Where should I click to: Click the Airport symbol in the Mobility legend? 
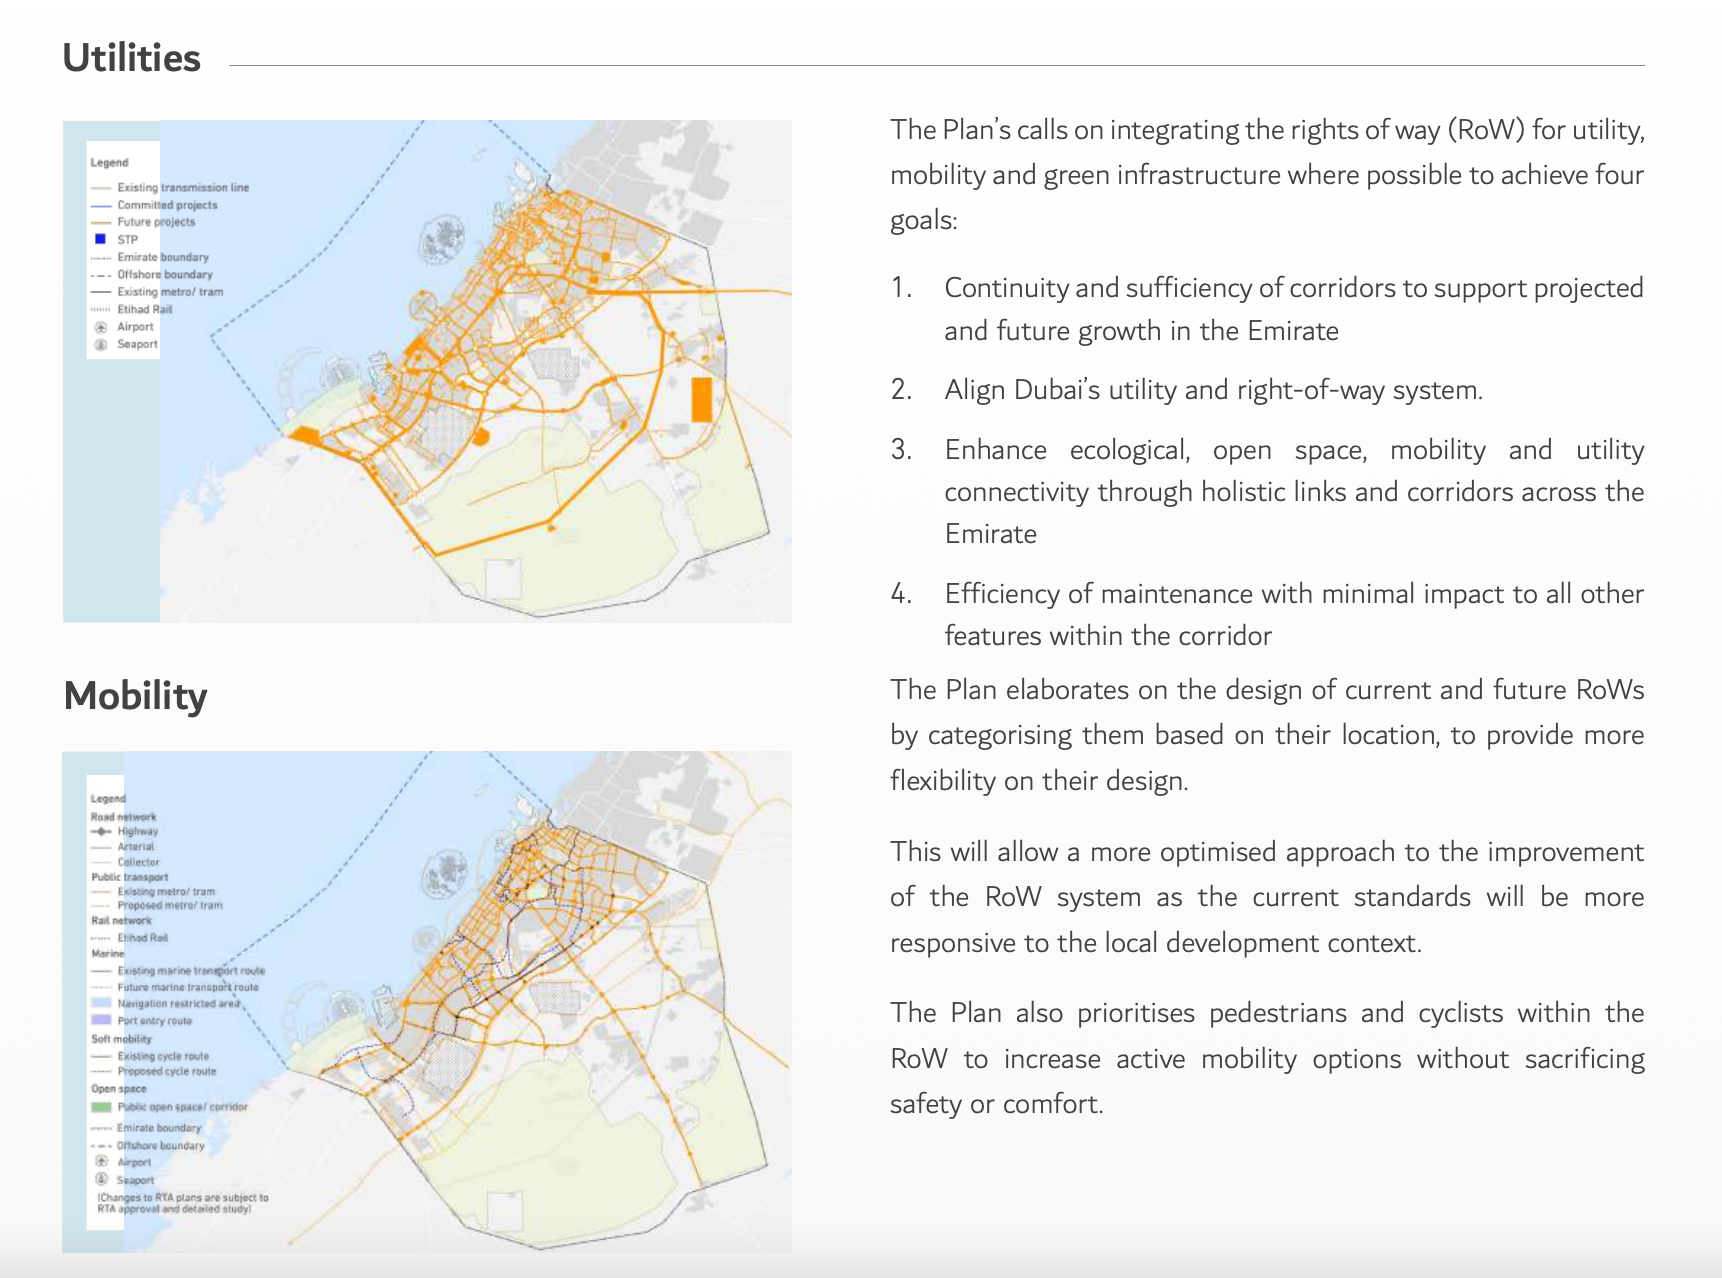(101, 1162)
